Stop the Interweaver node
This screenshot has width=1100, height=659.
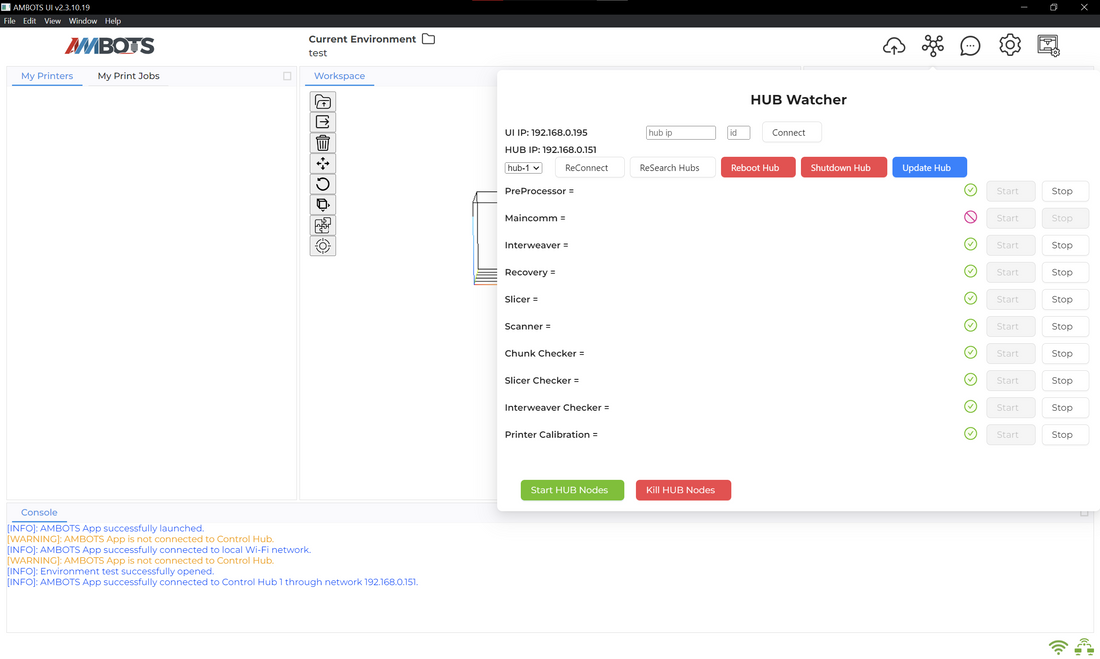point(1063,245)
